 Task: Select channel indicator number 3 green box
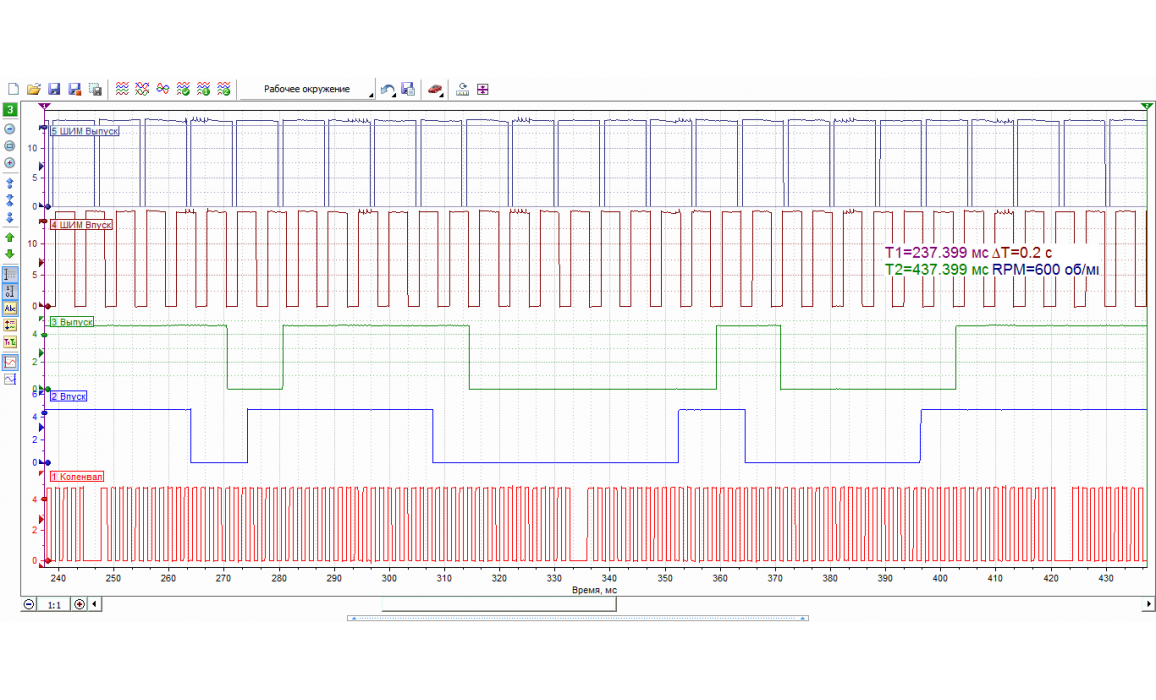click(10, 109)
